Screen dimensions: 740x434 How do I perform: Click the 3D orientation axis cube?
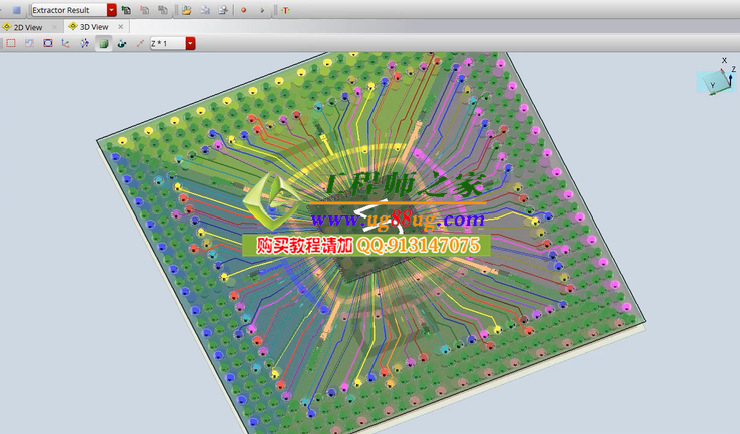pos(714,81)
